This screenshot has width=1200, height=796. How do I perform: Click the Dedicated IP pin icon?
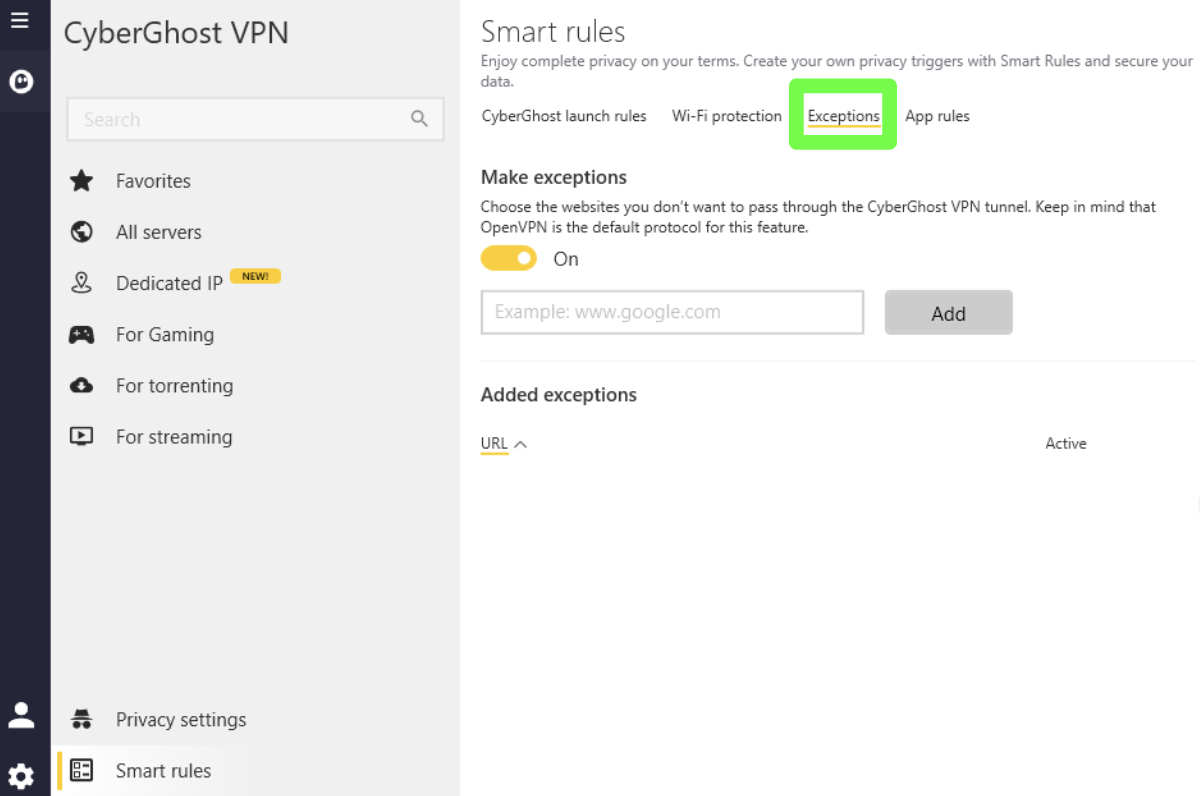pos(81,283)
